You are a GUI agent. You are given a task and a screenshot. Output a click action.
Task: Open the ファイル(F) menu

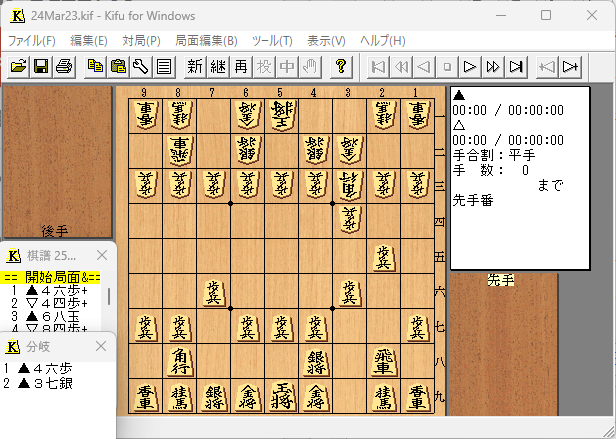click(x=31, y=40)
